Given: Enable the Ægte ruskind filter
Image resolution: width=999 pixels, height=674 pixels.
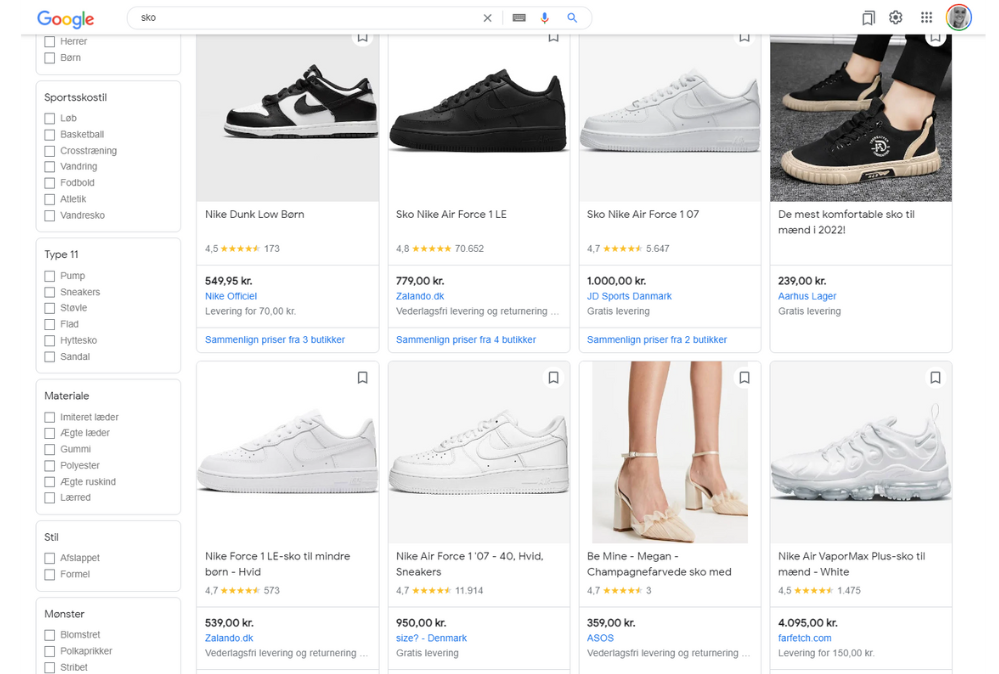Looking at the screenshot, I should click(x=50, y=482).
